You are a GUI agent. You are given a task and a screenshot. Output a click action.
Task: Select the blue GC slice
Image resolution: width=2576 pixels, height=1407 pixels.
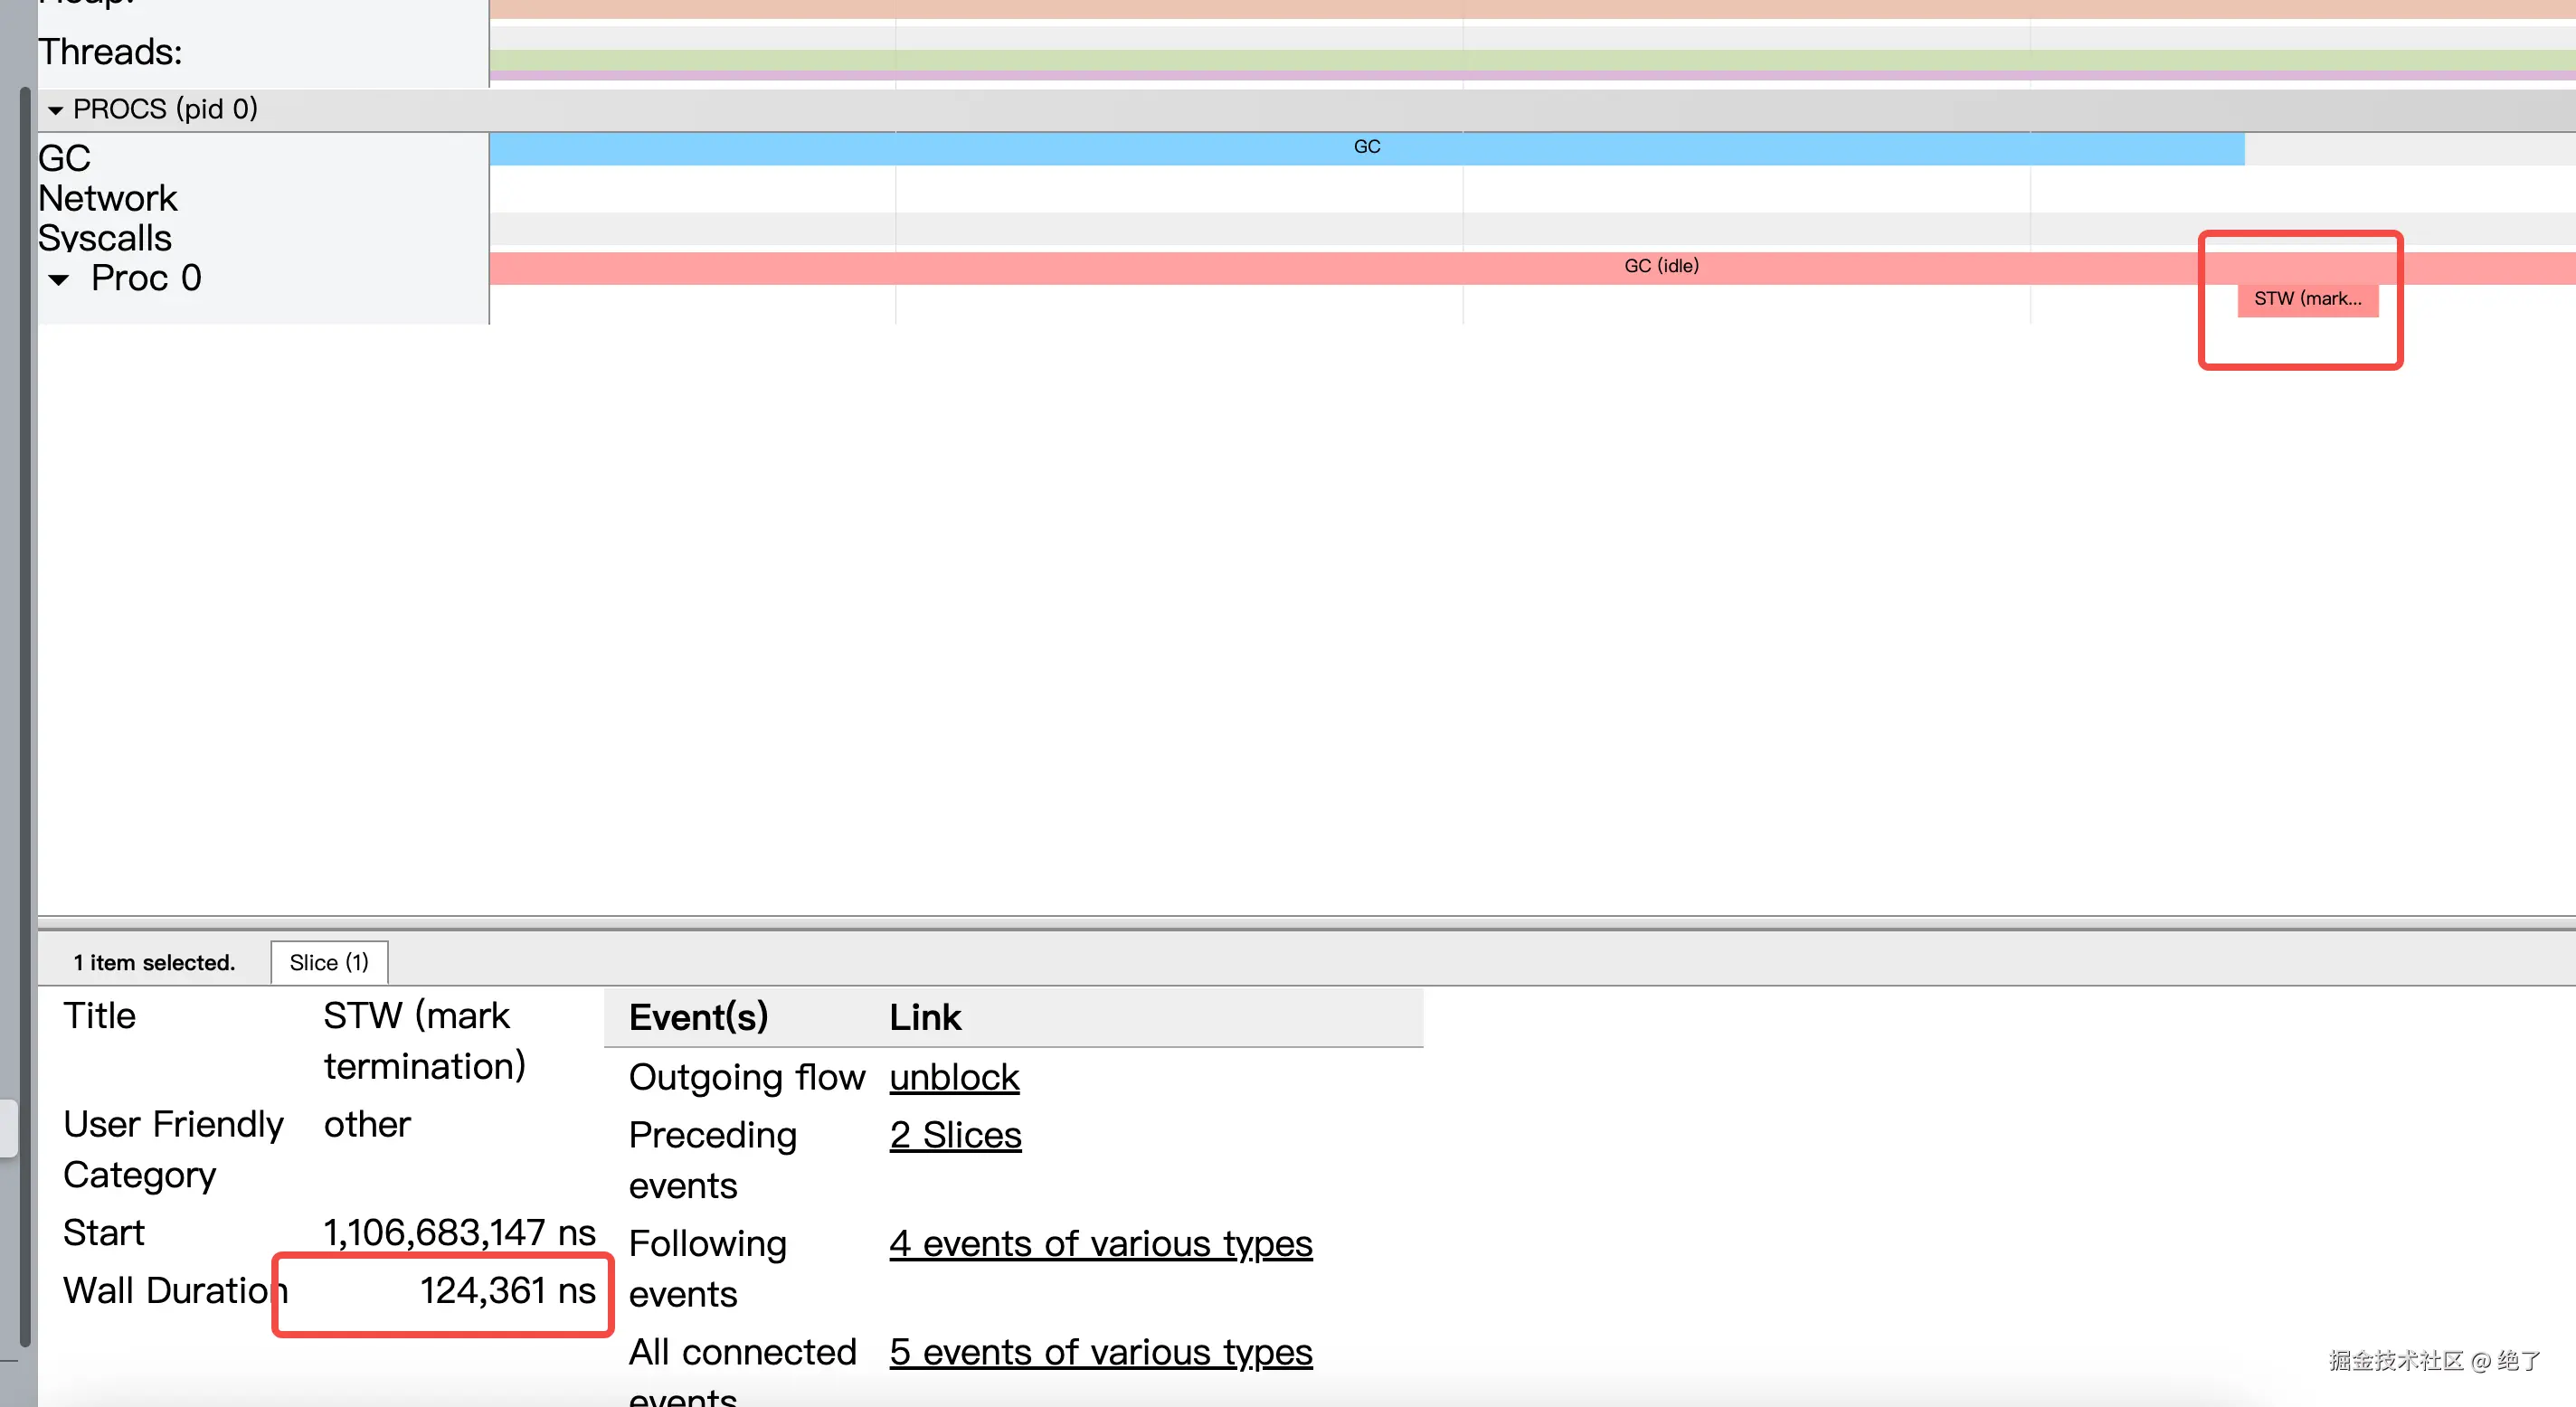pyautogui.click(x=1366, y=148)
